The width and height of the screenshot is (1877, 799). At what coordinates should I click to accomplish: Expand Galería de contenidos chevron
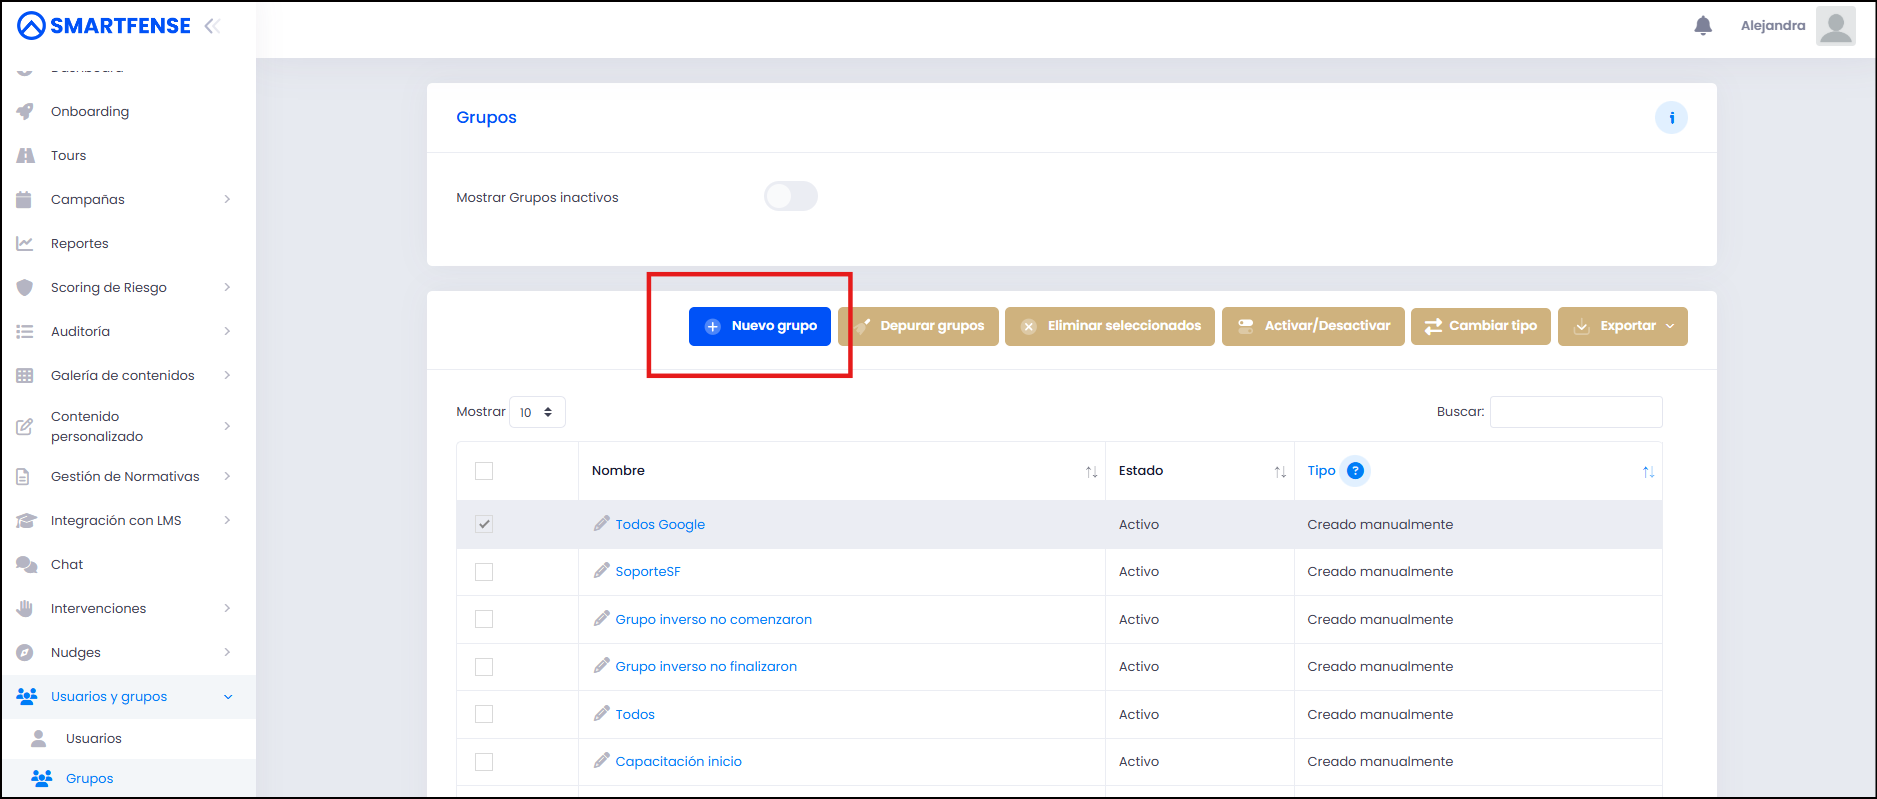pyautogui.click(x=227, y=375)
